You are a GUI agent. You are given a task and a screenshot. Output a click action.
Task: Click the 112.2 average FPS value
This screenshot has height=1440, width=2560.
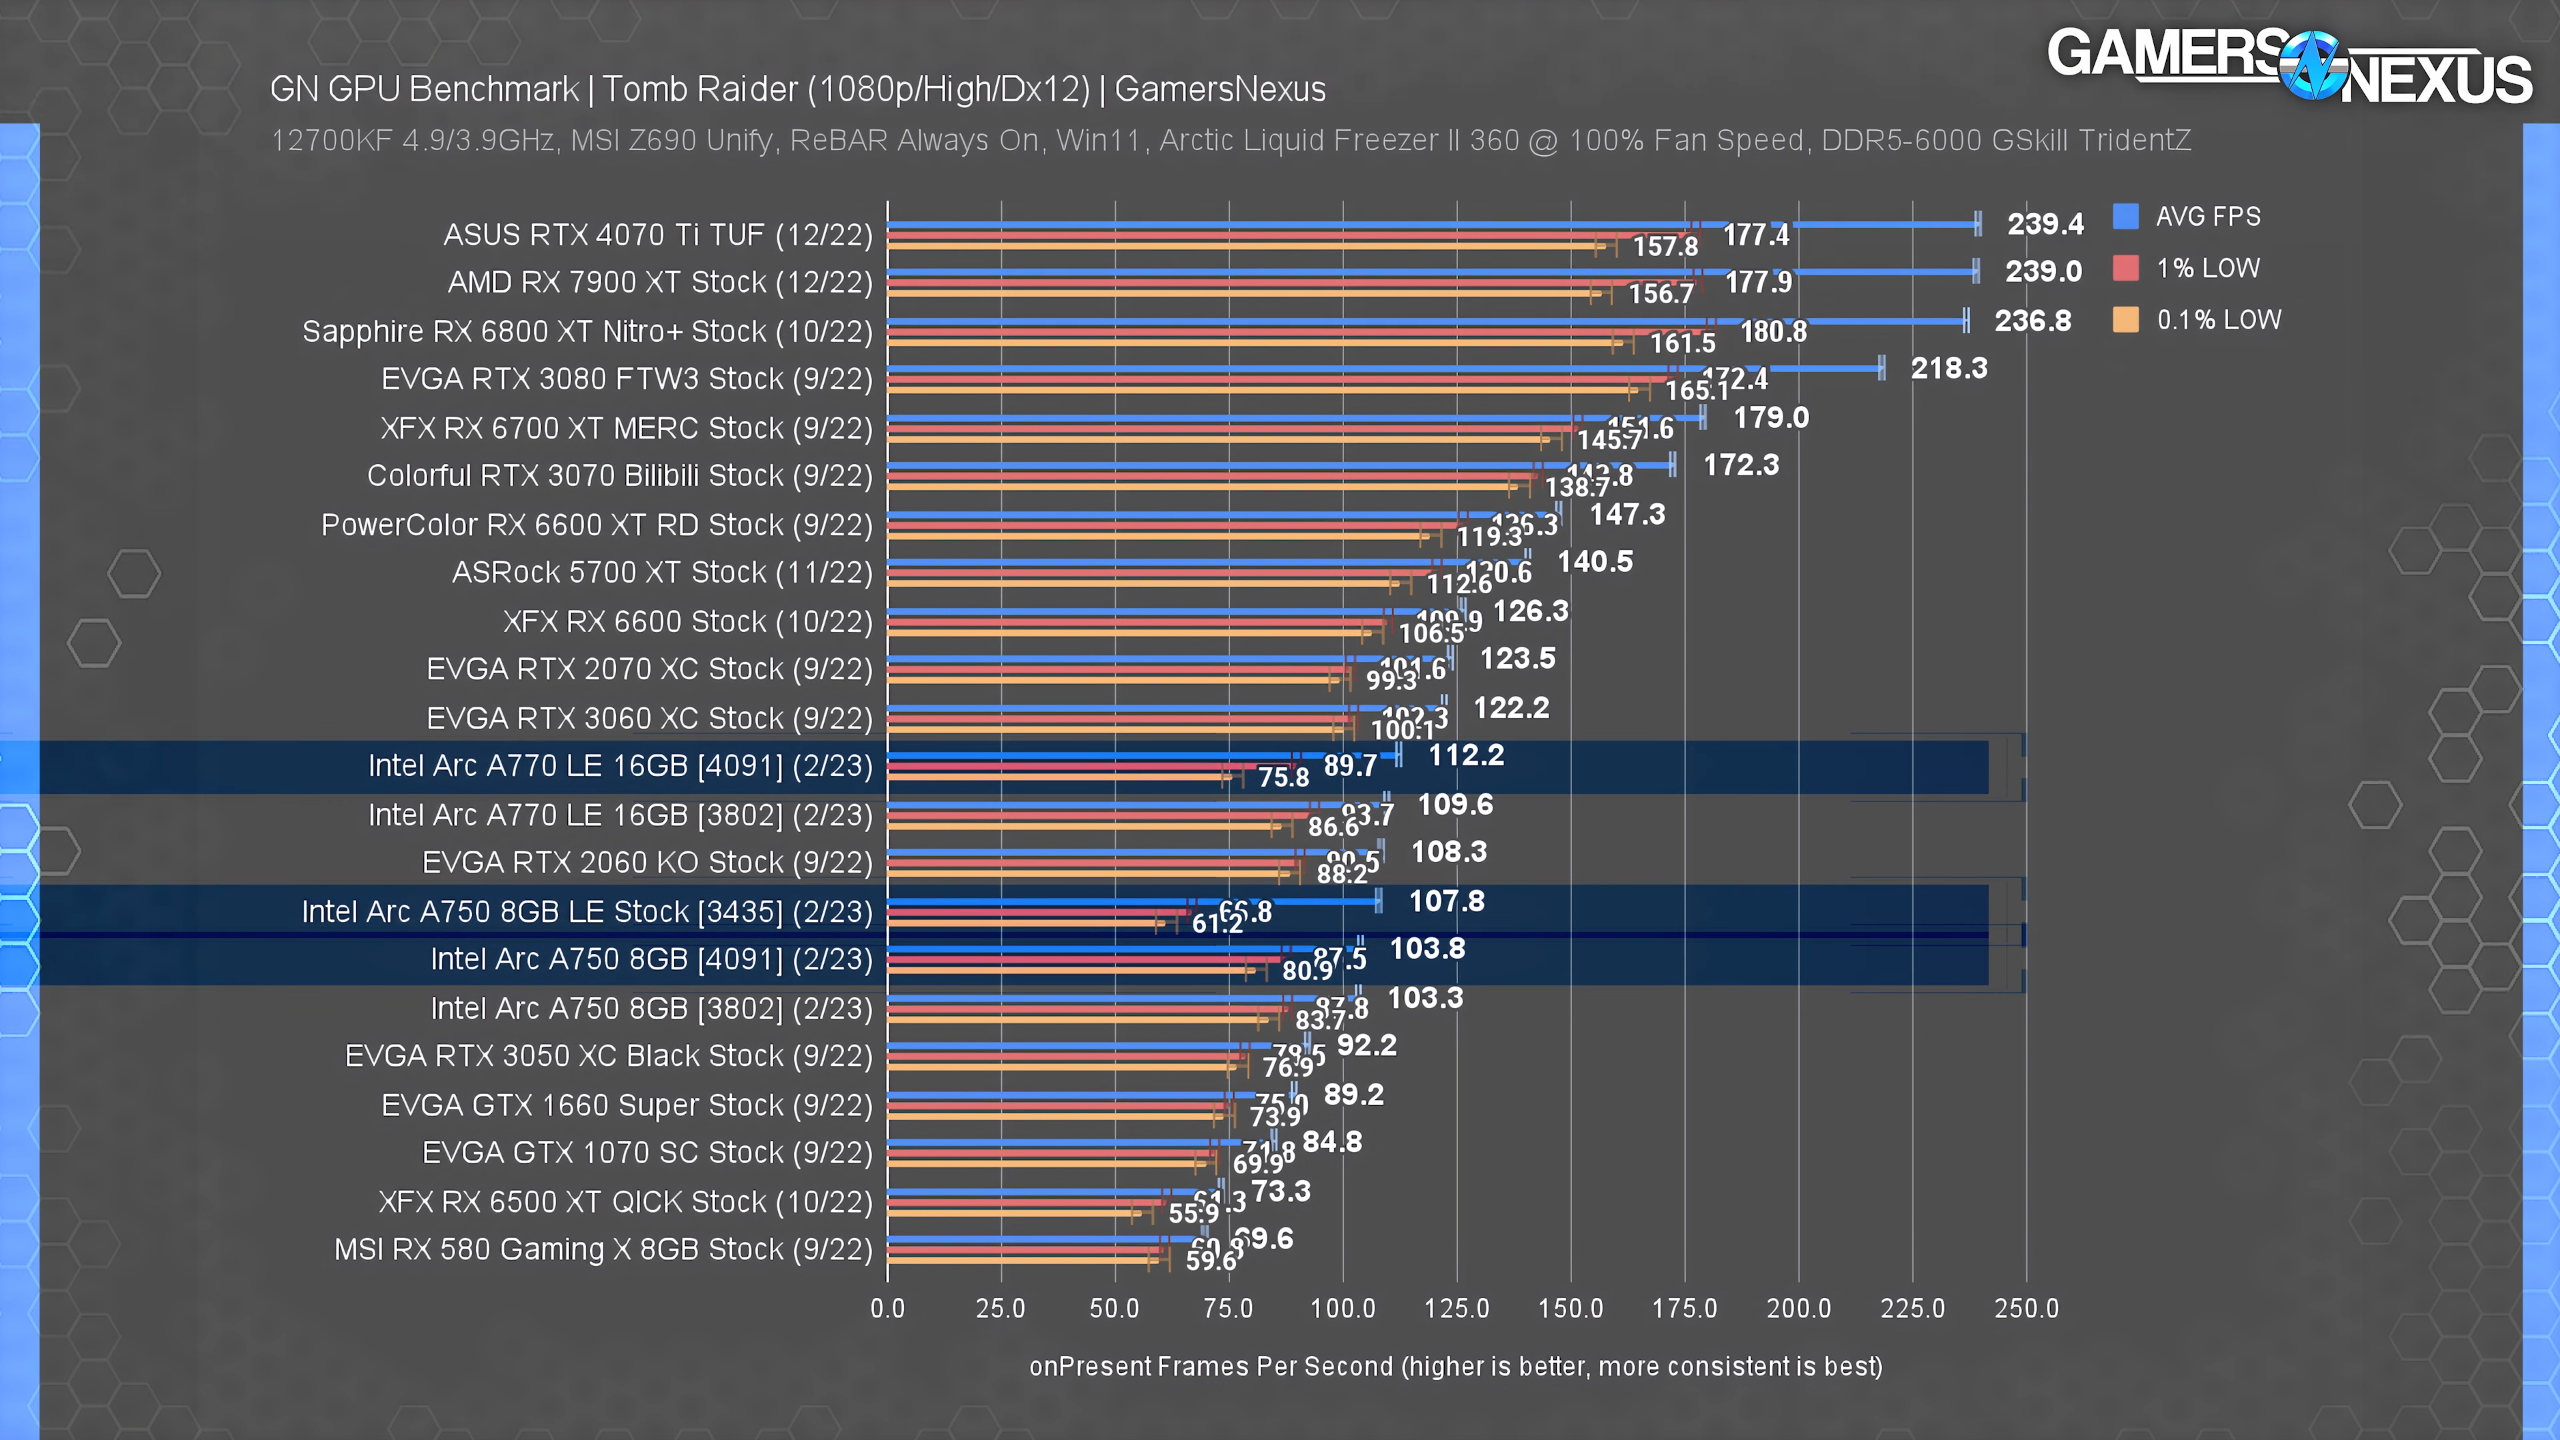coord(1466,755)
